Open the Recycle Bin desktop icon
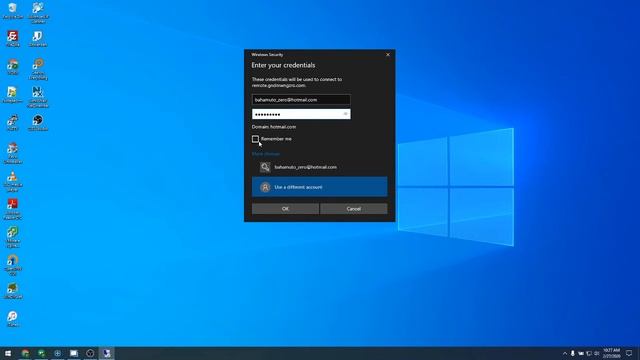This screenshot has width=640, height=360. (13, 11)
